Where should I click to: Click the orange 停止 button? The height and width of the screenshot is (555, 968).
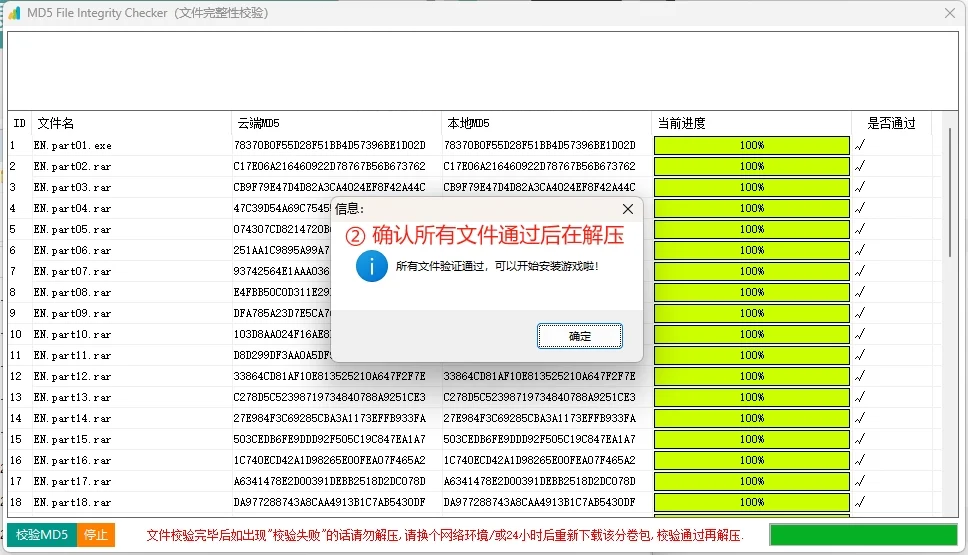[96, 535]
